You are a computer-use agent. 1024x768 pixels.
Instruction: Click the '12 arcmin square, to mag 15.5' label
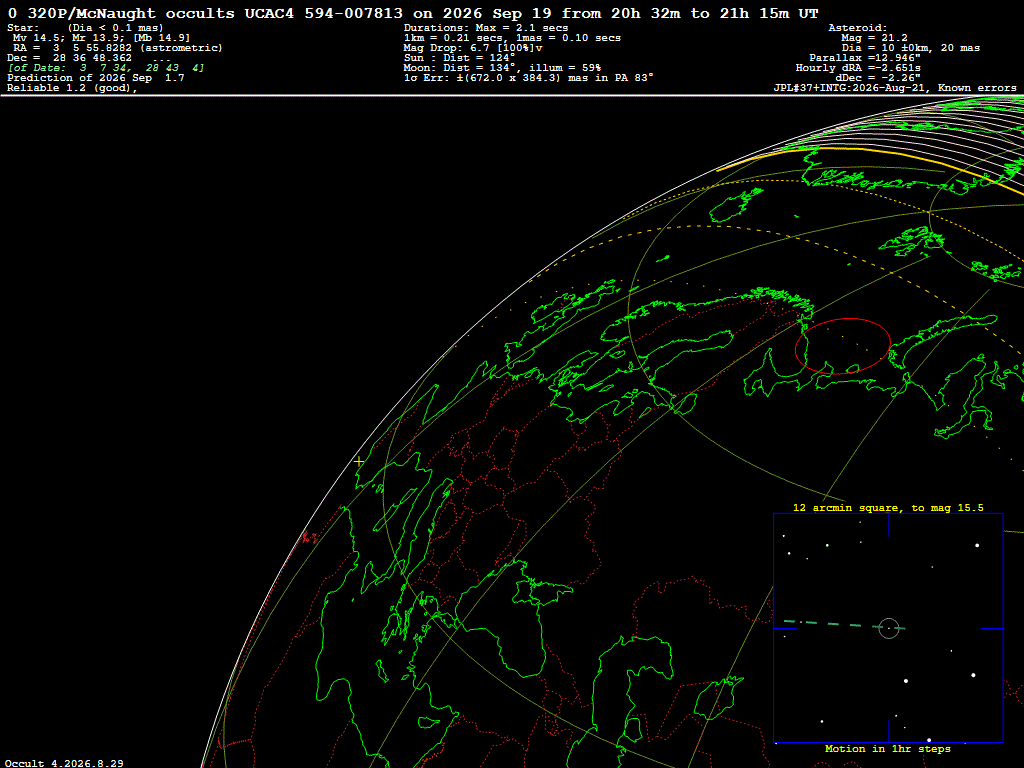[x=888, y=507]
